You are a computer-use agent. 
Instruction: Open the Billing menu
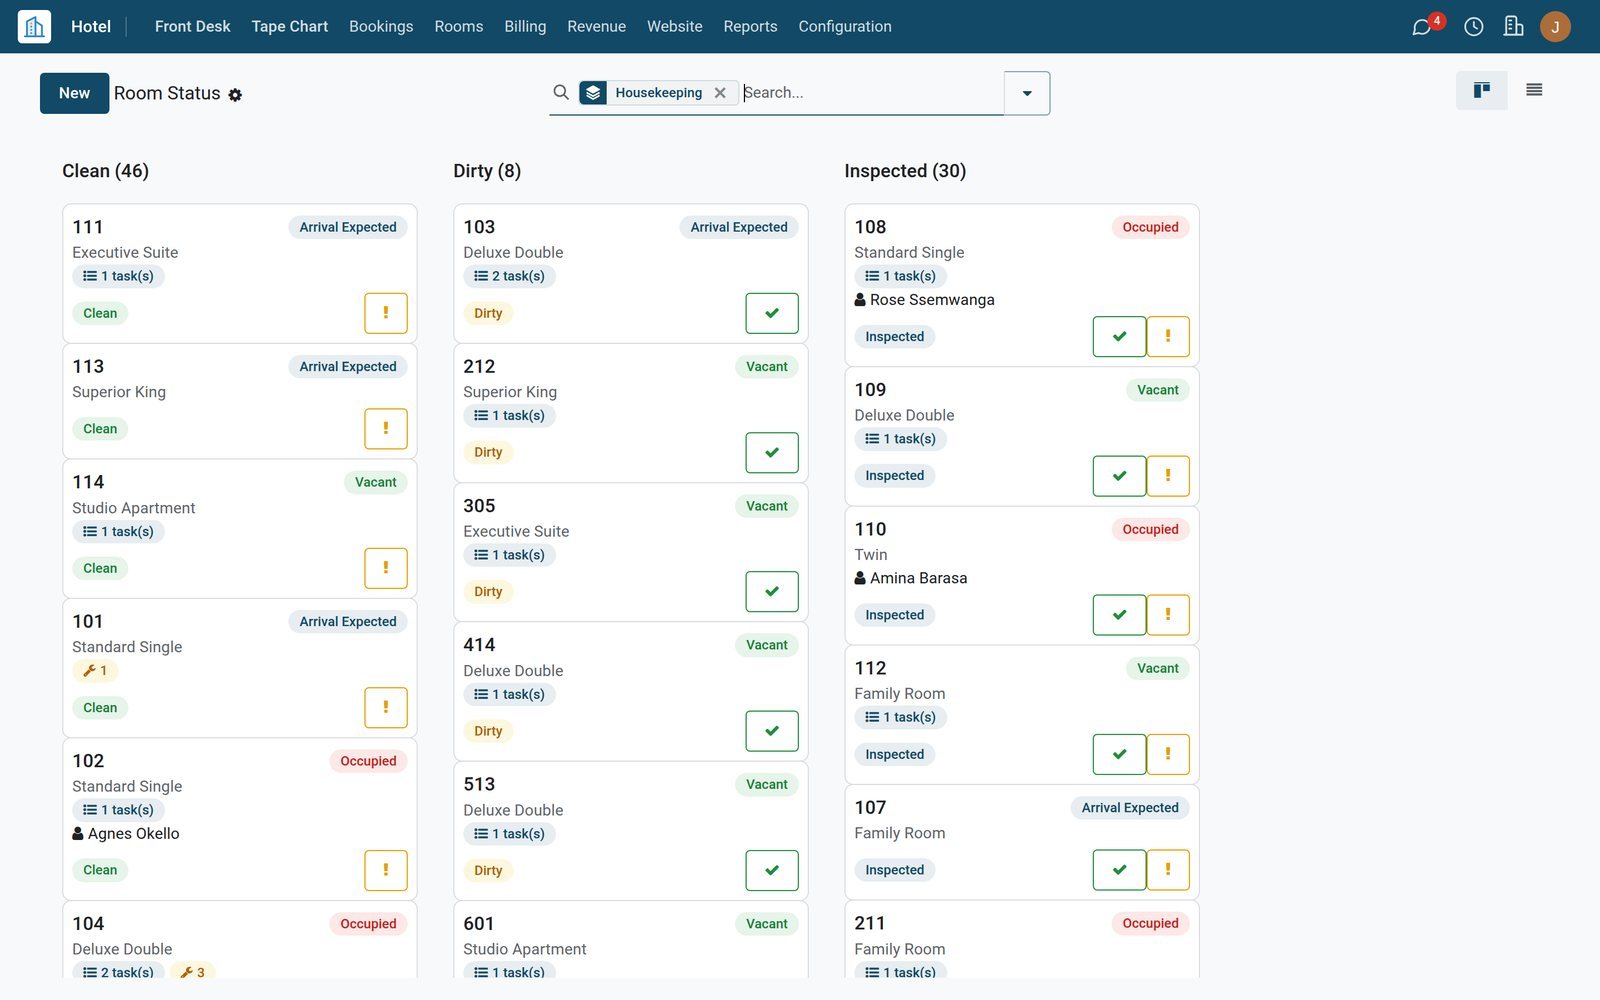coord(525,27)
